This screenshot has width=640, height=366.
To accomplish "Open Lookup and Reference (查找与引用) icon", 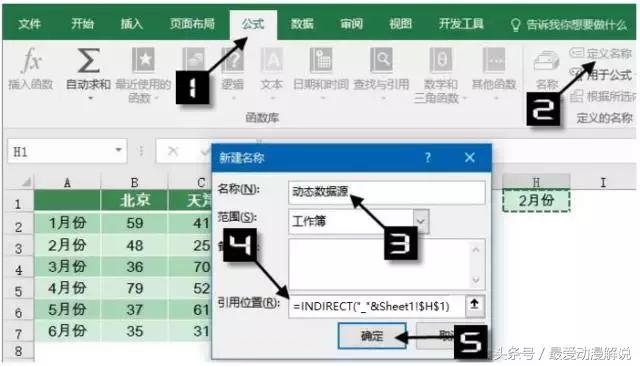I will click(x=381, y=60).
